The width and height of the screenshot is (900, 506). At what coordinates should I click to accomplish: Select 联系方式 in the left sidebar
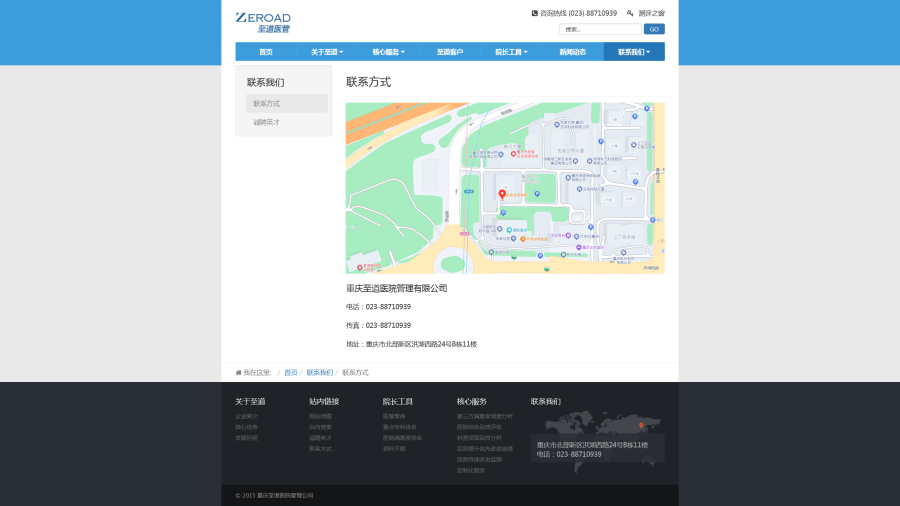point(287,104)
